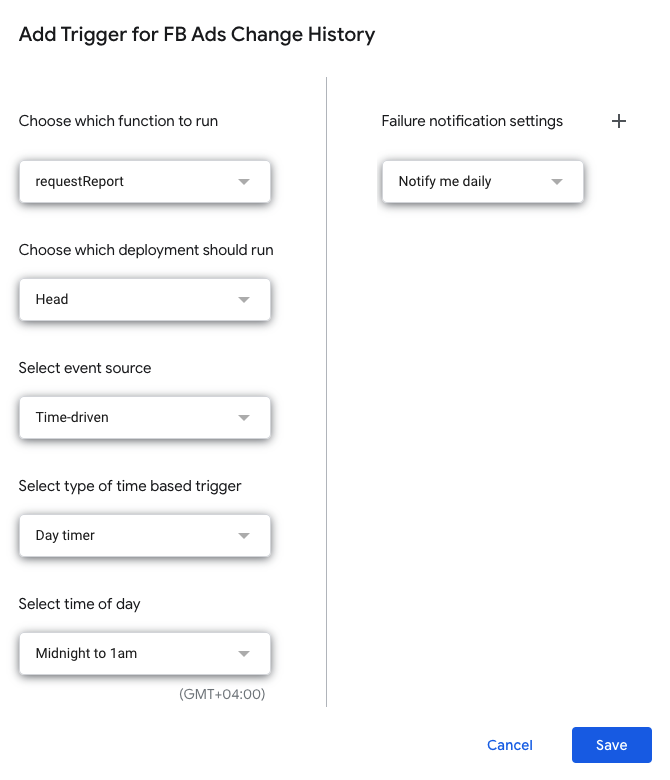The image size is (670, 780).
Task: Open the Notify me daily frequency dropdown
Action: 482,182
